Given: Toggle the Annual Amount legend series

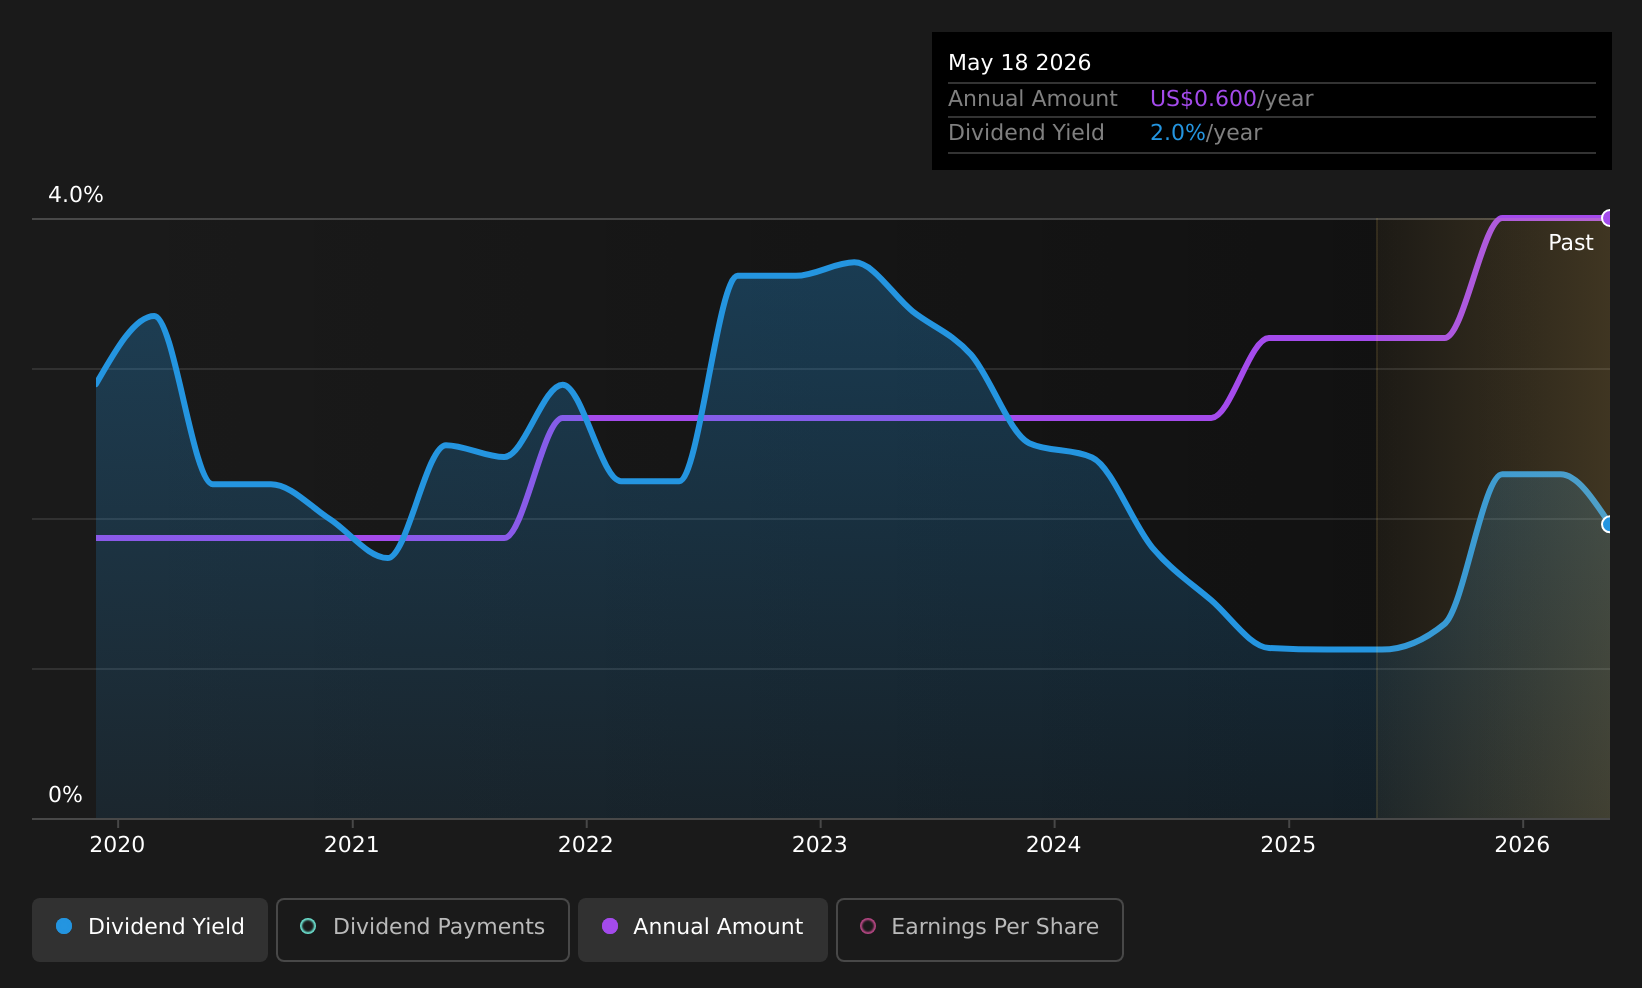Looking at the screenshot, I should pos(703,930).
